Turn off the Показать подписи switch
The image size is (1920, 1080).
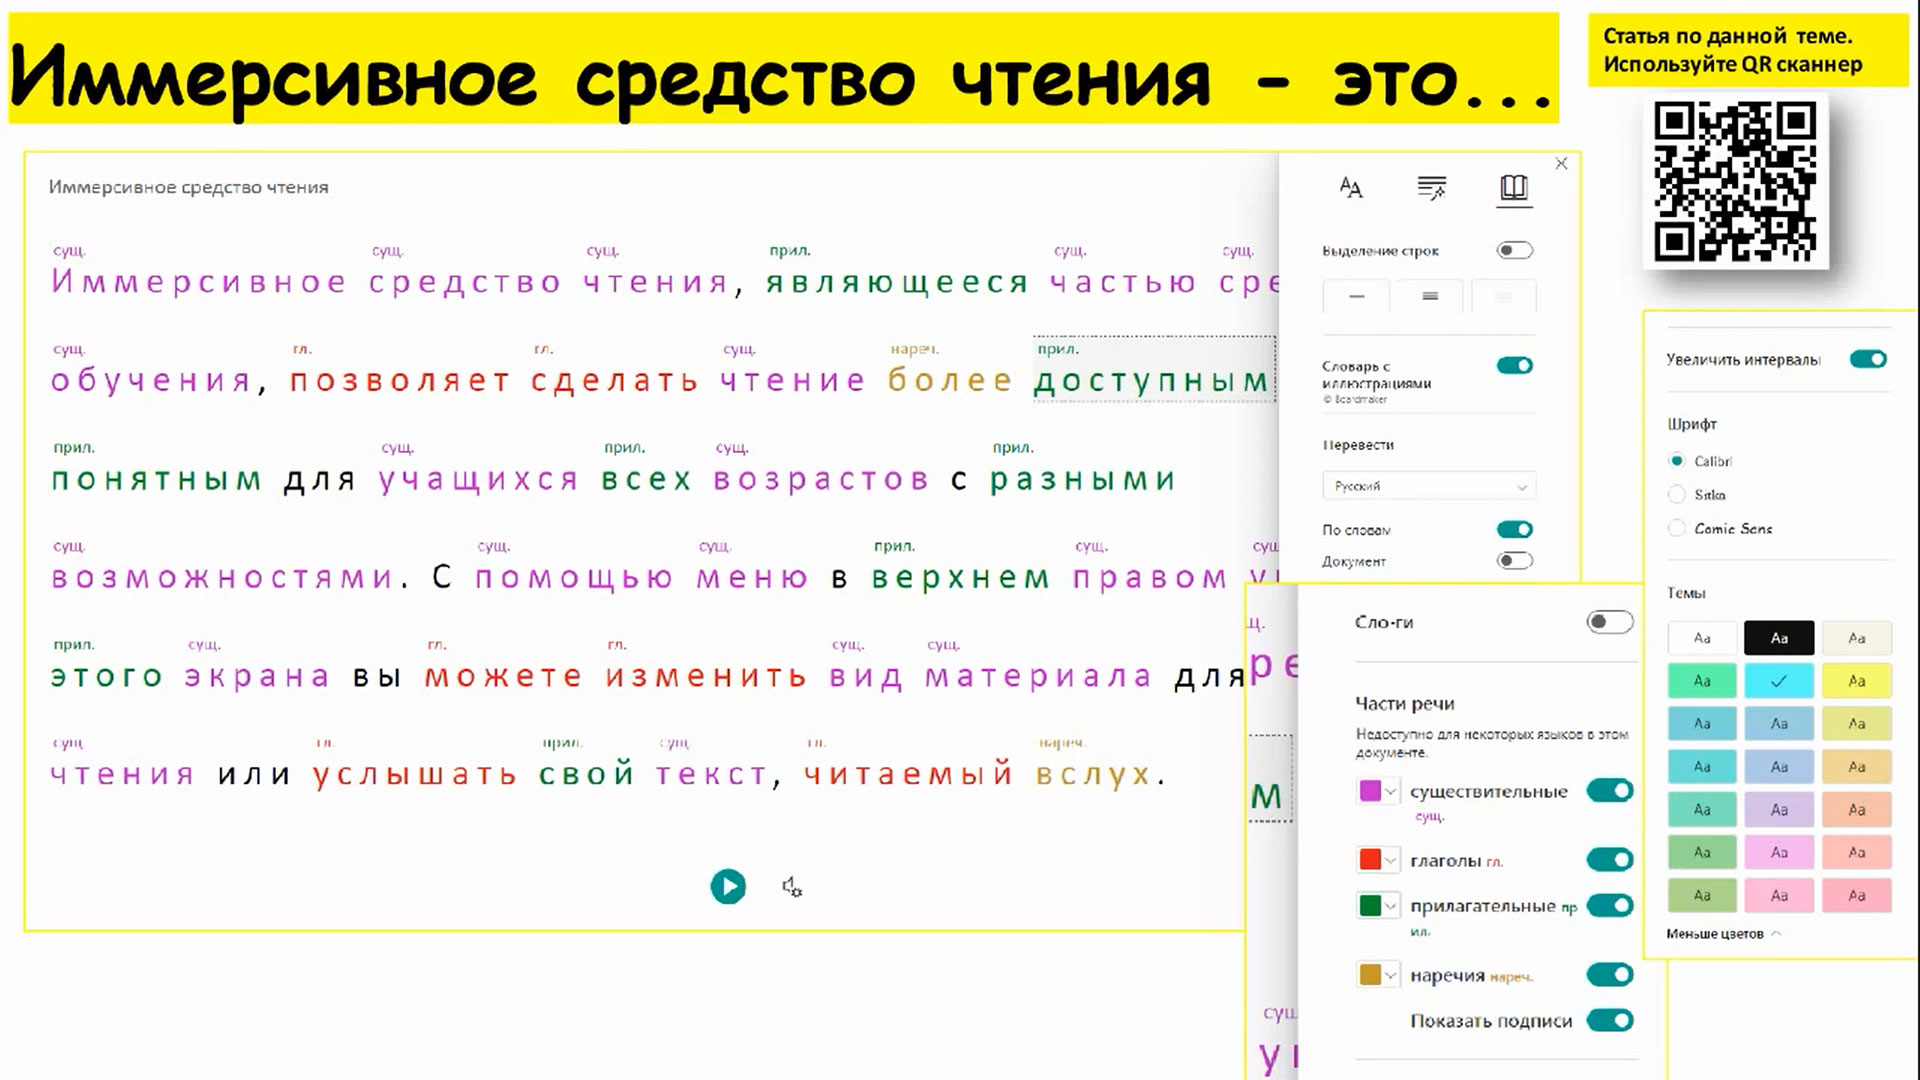click(x=1609, y=1021)
